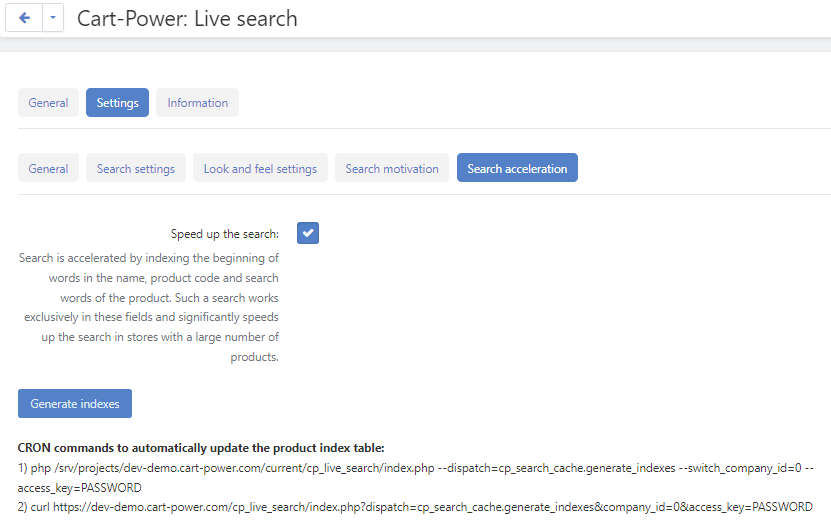The height and width of the screenshot is (521, 831).
Task: Click the php CRON command line
Action: point(416,478)
